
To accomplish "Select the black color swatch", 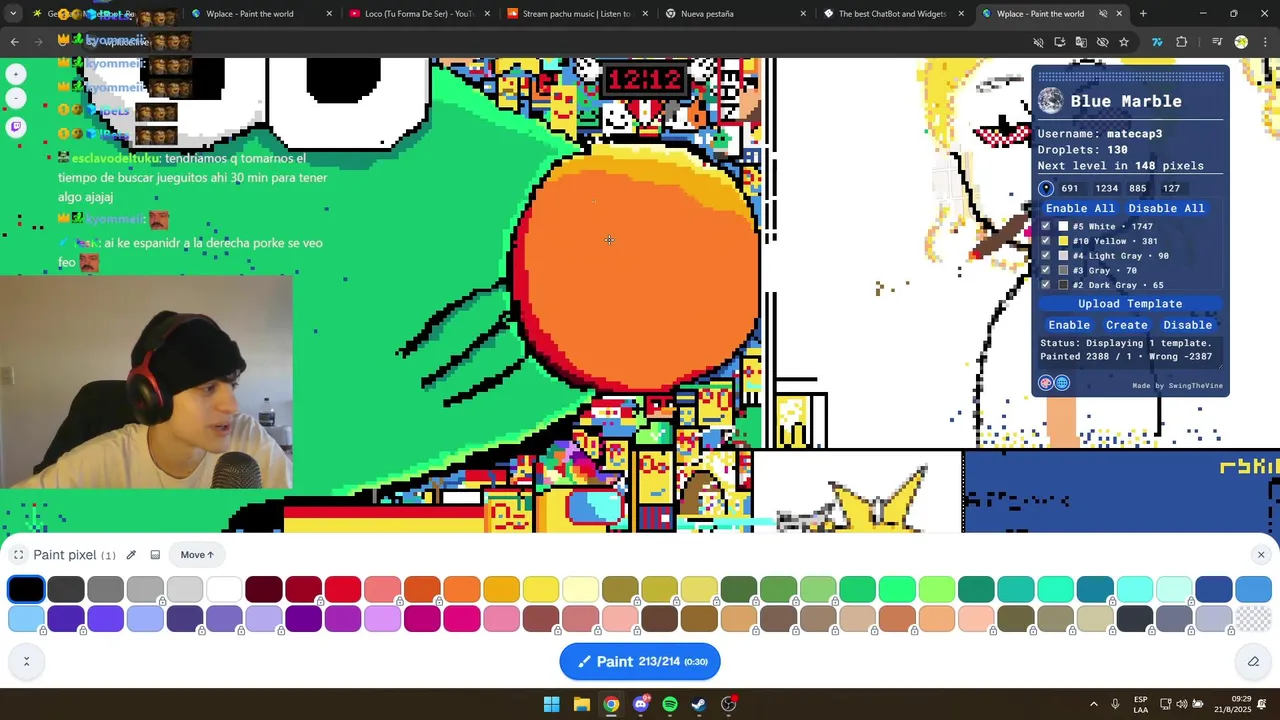I will [26, 590].
